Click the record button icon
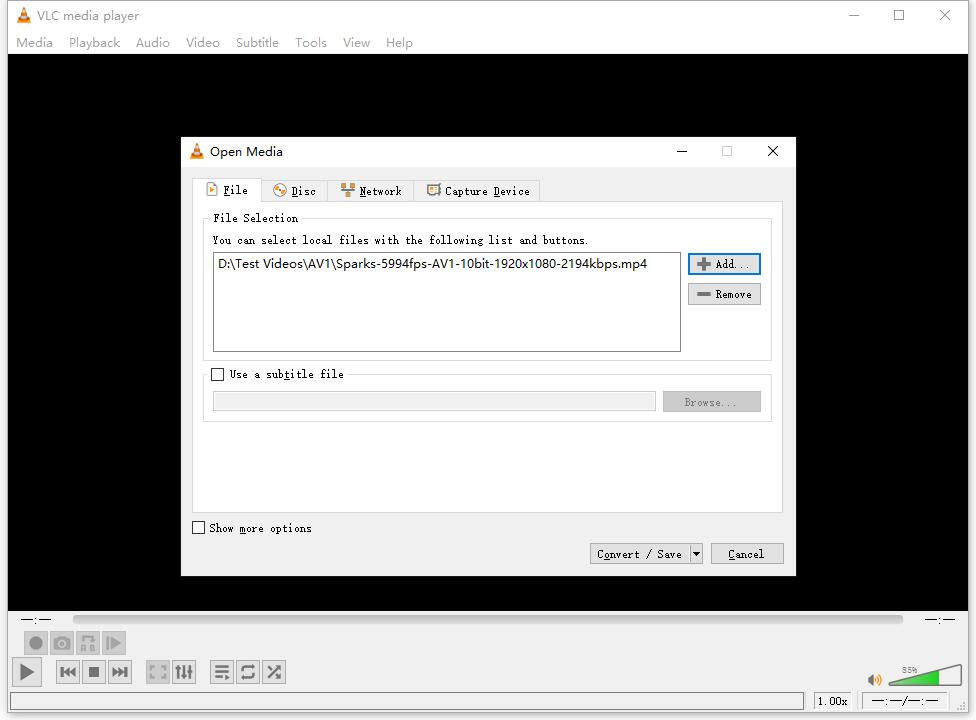 coord(36,643)
